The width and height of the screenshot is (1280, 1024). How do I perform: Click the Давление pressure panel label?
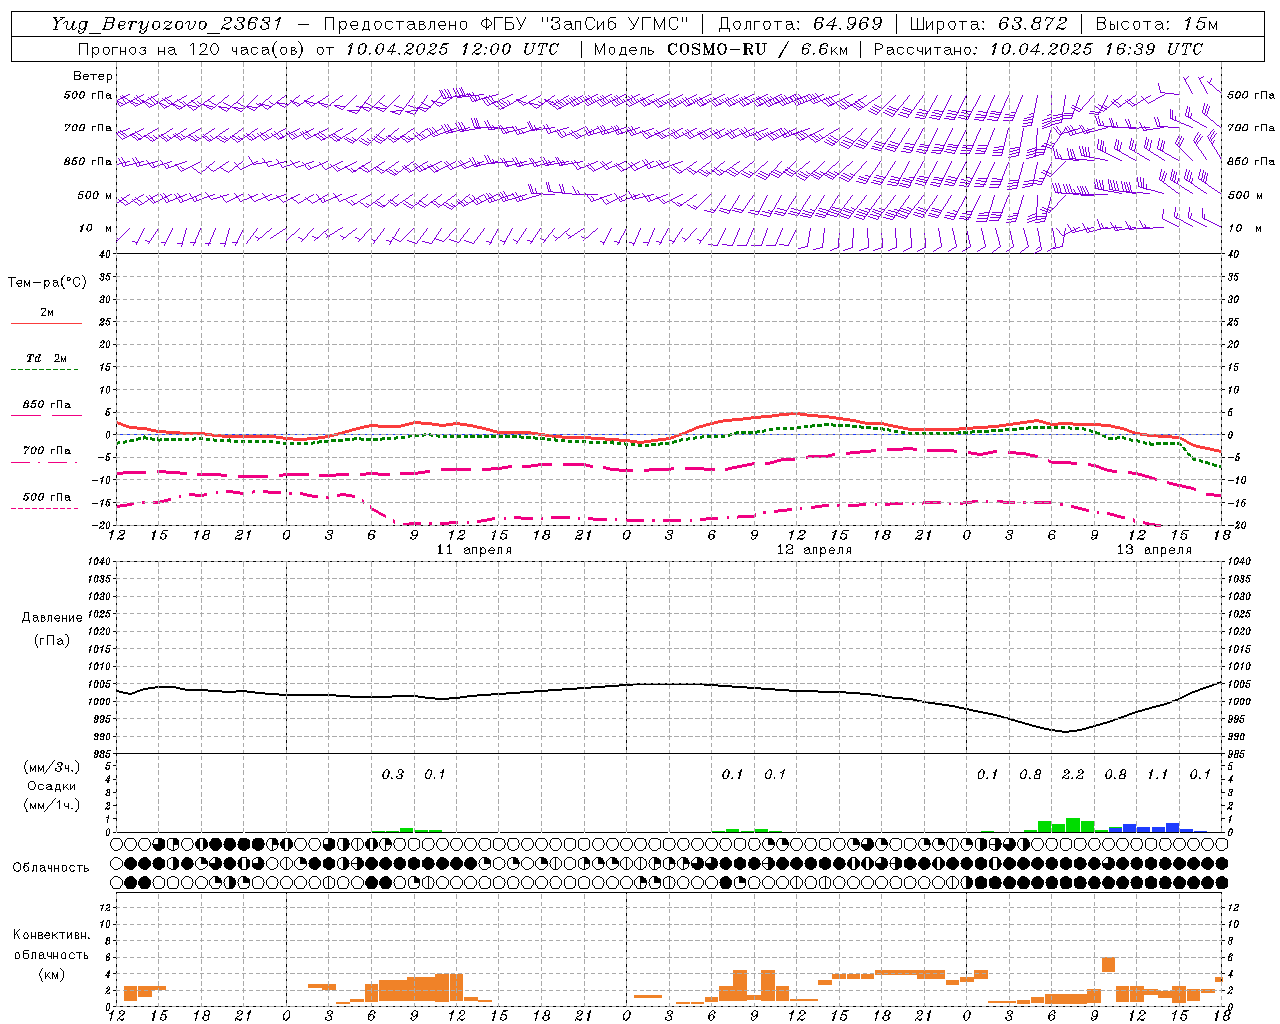tap(52, 618)
